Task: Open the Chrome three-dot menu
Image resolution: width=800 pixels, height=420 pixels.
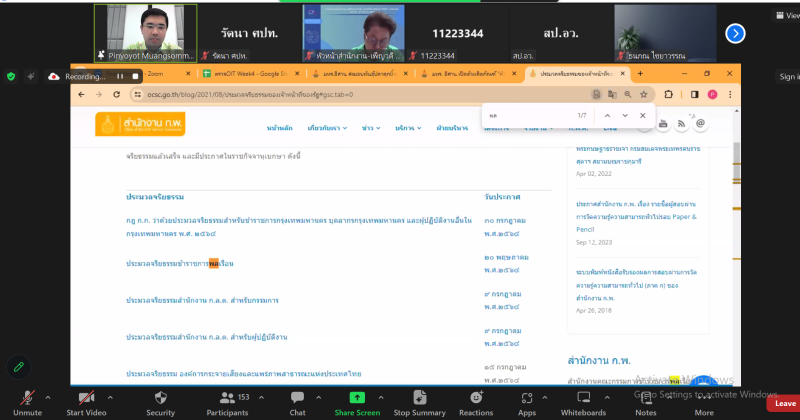Action: pyautogui.click(x=730, y=94)
